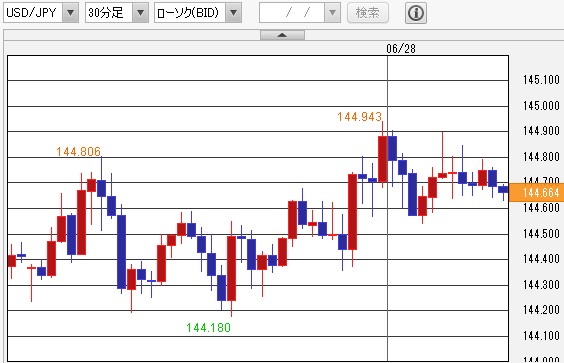
Task: Open the 30分足 timeframe dropdown arrow
Action: pyautogui.click(x=140, y=13)
